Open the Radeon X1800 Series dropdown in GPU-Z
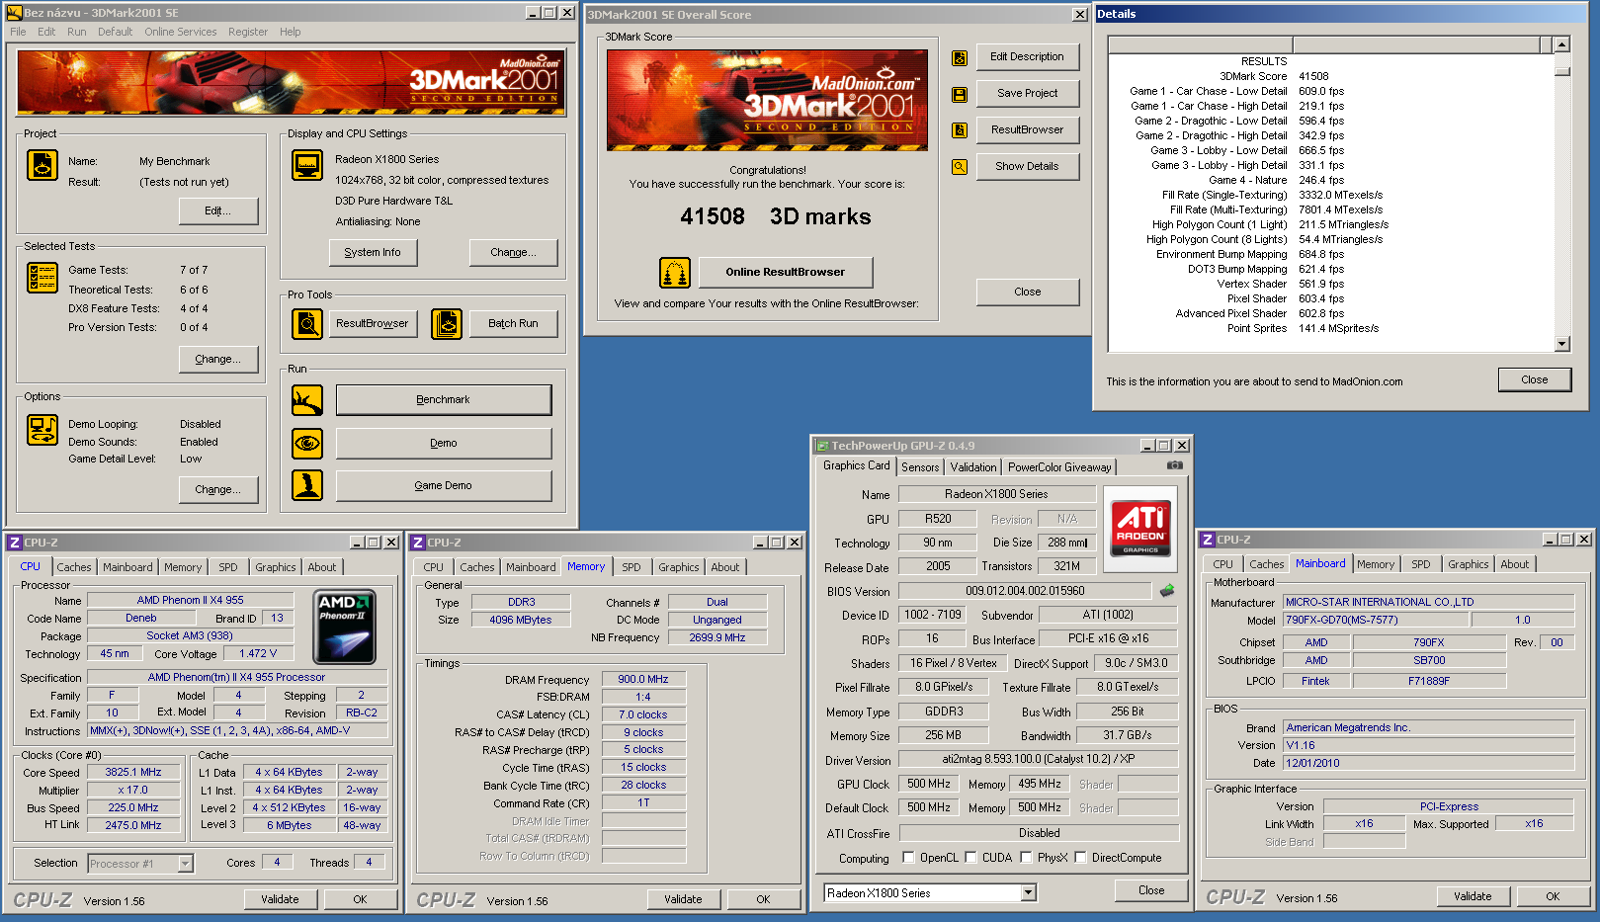Screen dimensions: 1600x922 point(1028,893)
